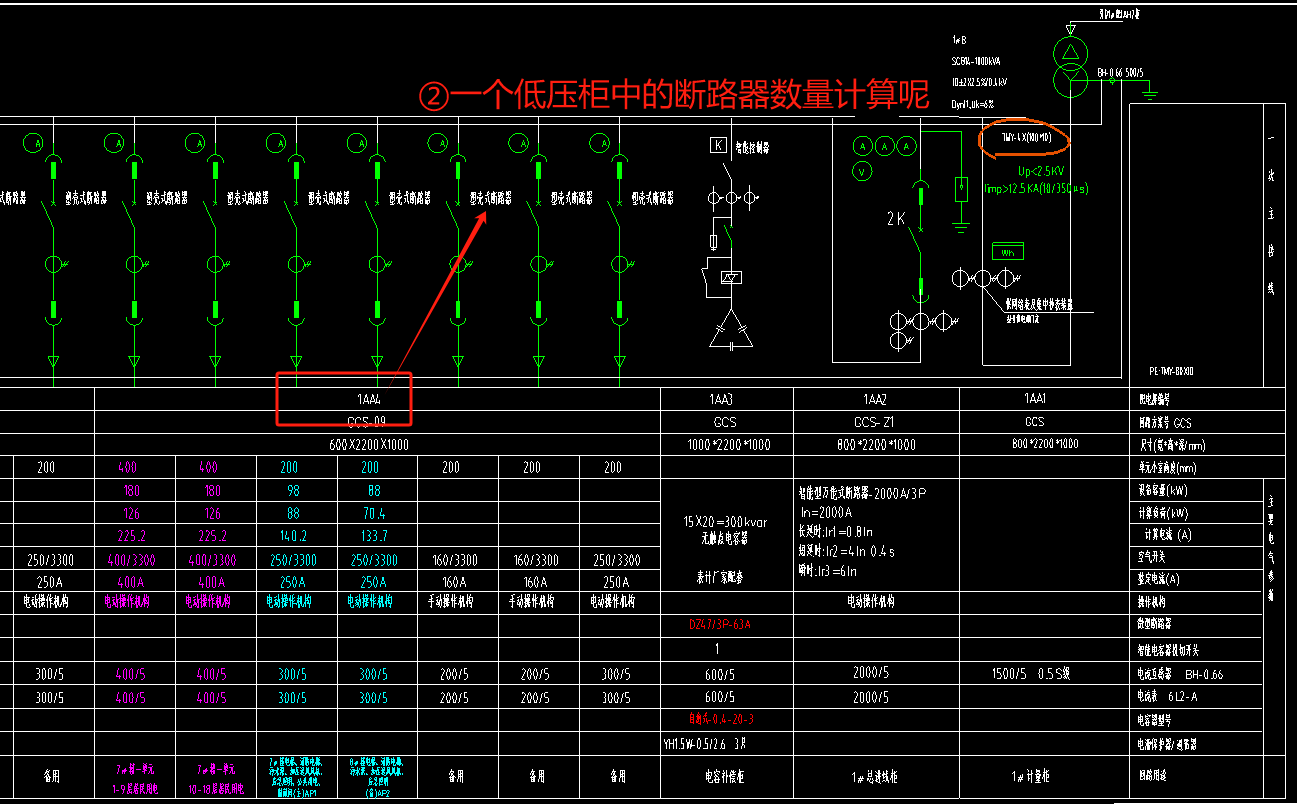The height and width of the screenshot is (804, 1297).
Task: Click the 尺寸(宽*高*深/mm) row header
Action: 1172,445
